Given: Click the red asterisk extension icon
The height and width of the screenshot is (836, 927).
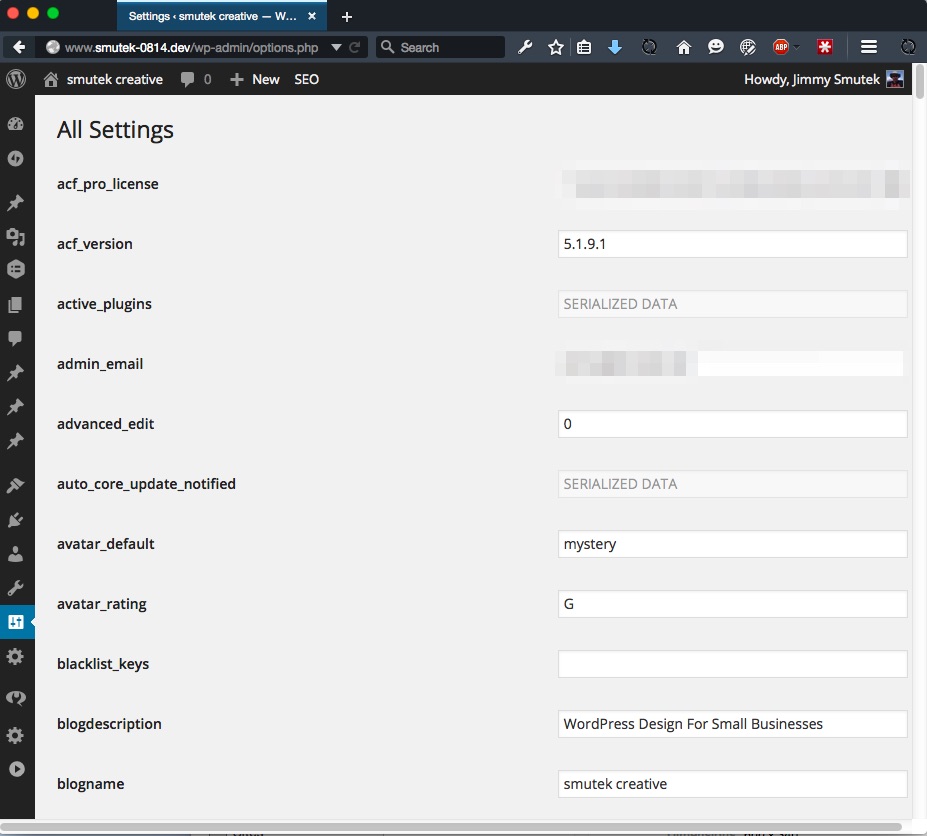Looking at the screenshot, I should [x=825, y=47].
